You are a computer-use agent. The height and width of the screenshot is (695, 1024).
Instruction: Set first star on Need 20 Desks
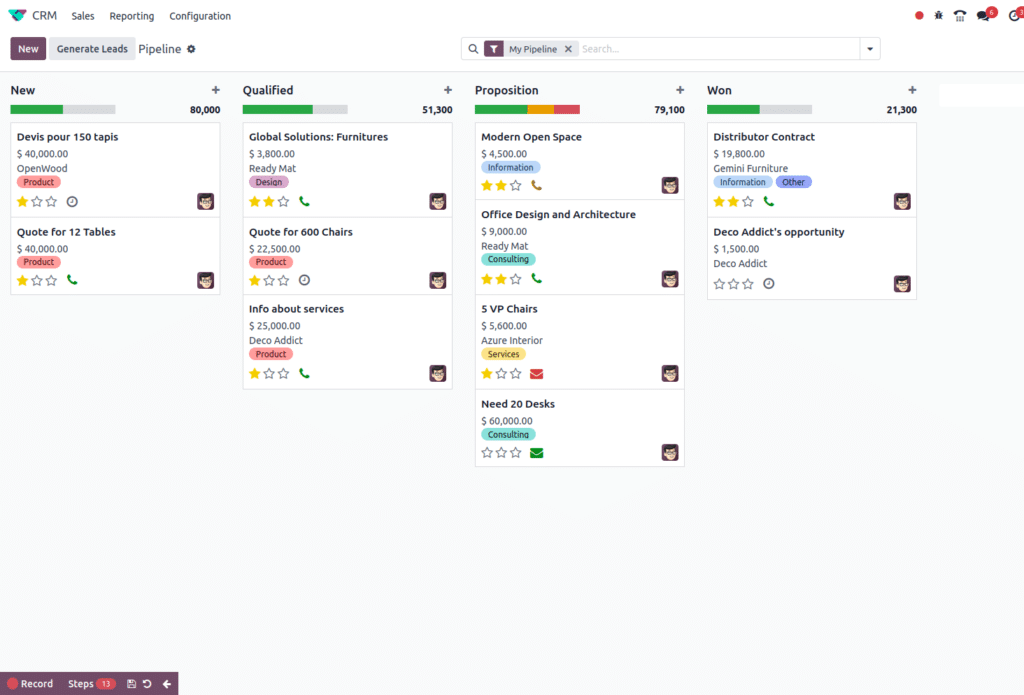click(487, 453)
